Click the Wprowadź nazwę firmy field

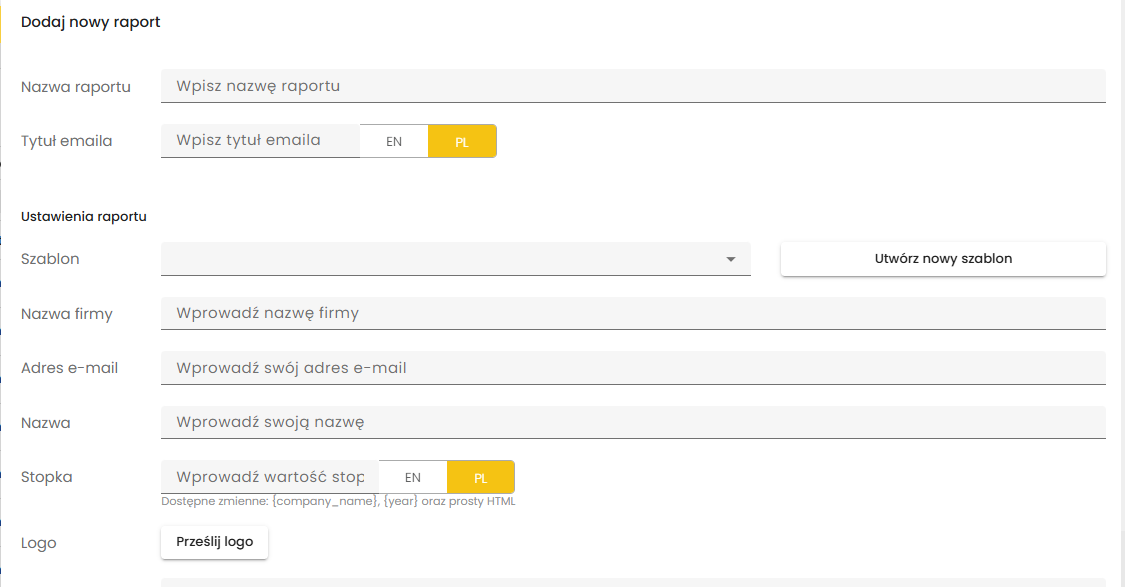pos(633,314)
